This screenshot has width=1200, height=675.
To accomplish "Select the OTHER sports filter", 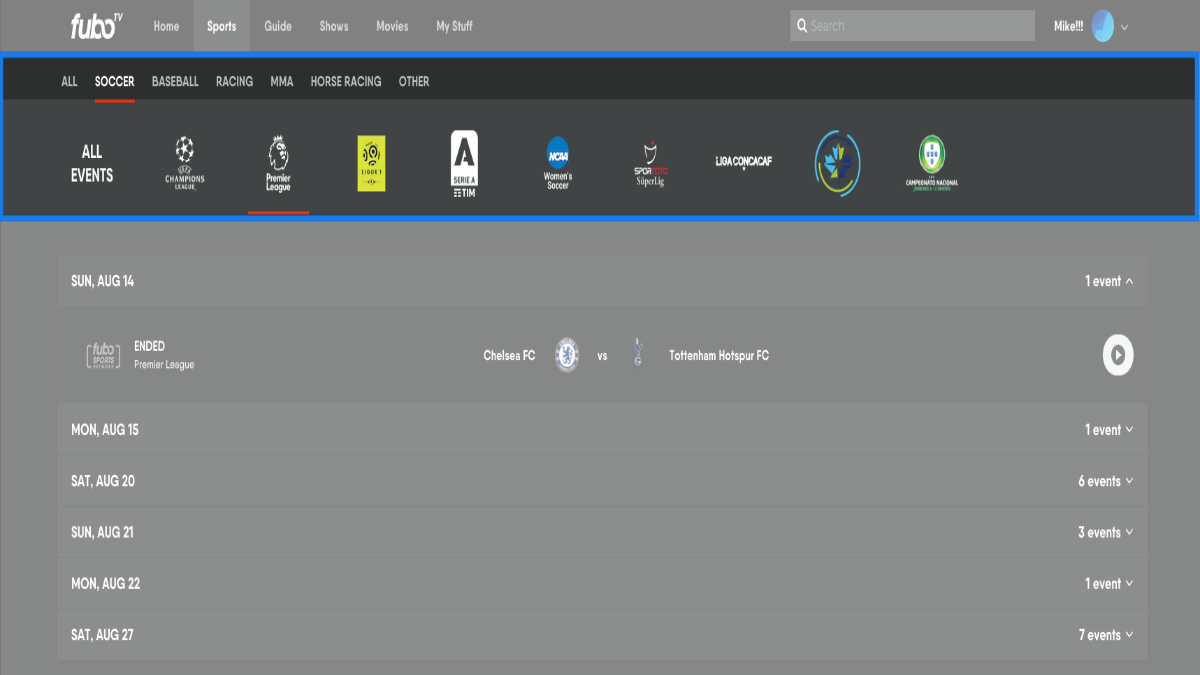I will click(x=414, y=81).
